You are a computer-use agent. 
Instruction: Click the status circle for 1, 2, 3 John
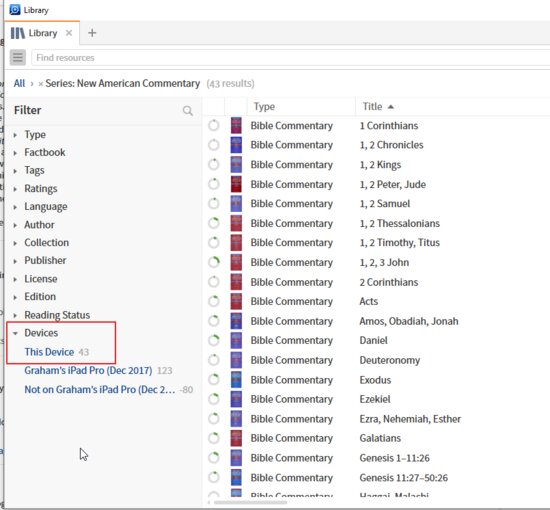tap(214, 262)
